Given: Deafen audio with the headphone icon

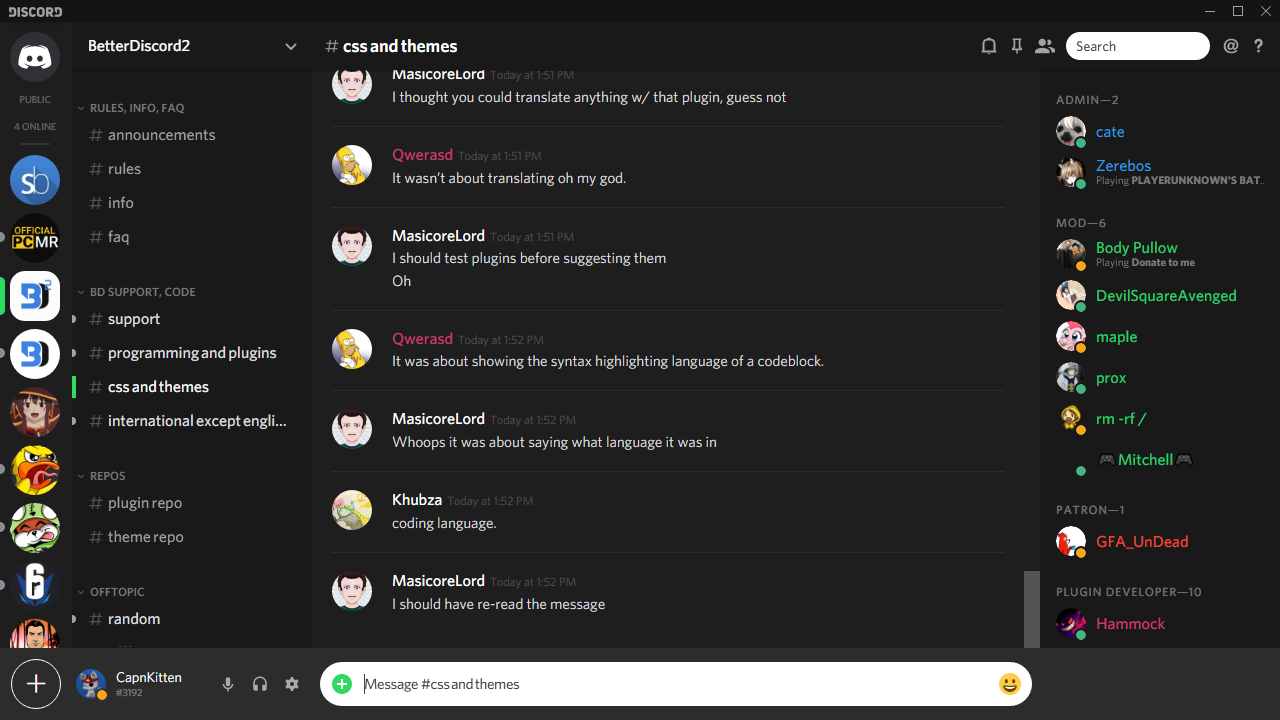Looking at the screenshot, I should [259, 684].
